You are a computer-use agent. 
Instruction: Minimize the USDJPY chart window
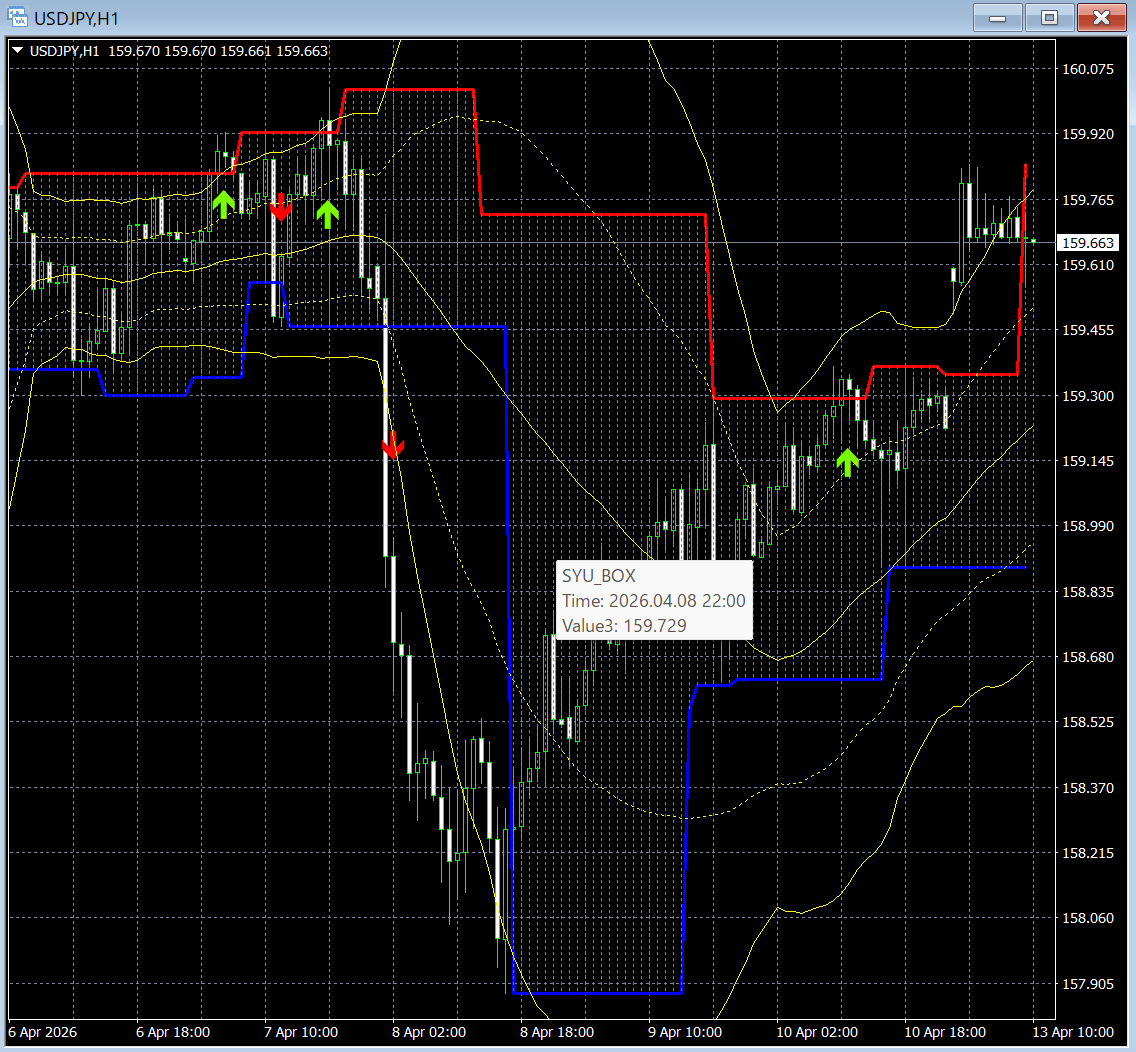(x=998, y=17)
